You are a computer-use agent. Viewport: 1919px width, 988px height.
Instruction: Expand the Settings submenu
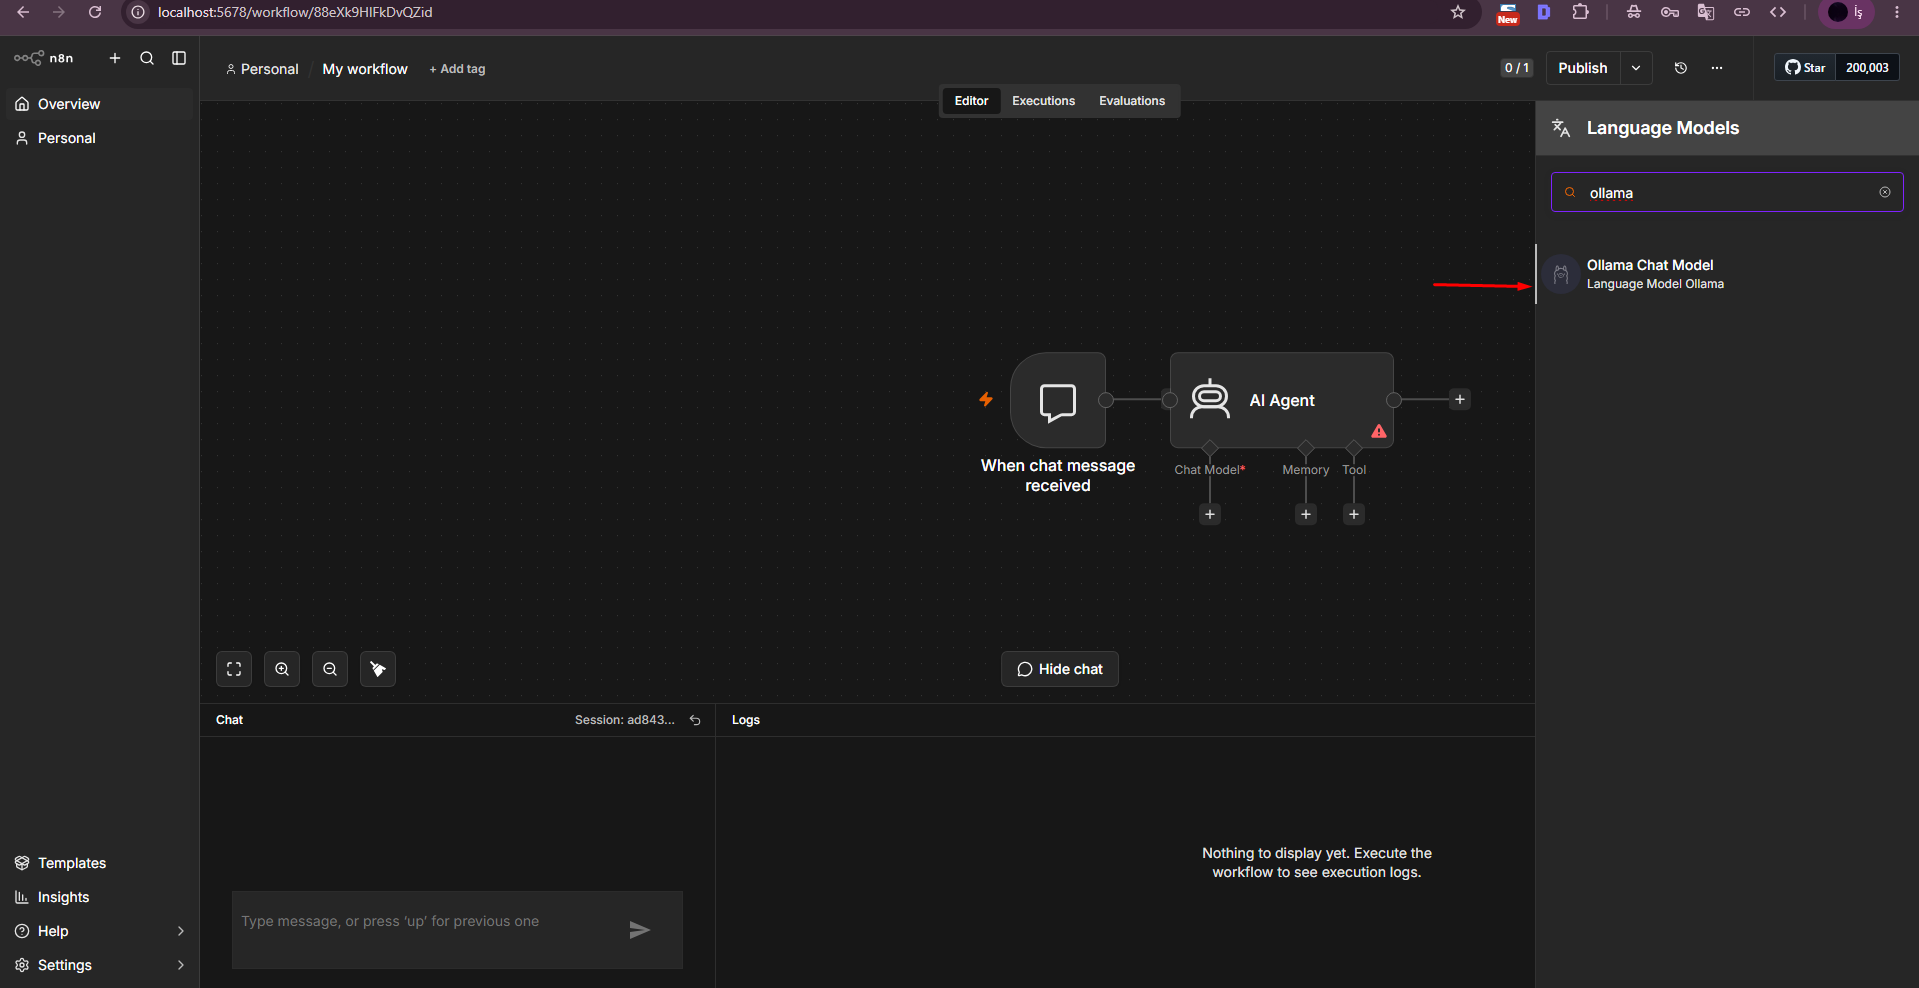click(181, 965)
